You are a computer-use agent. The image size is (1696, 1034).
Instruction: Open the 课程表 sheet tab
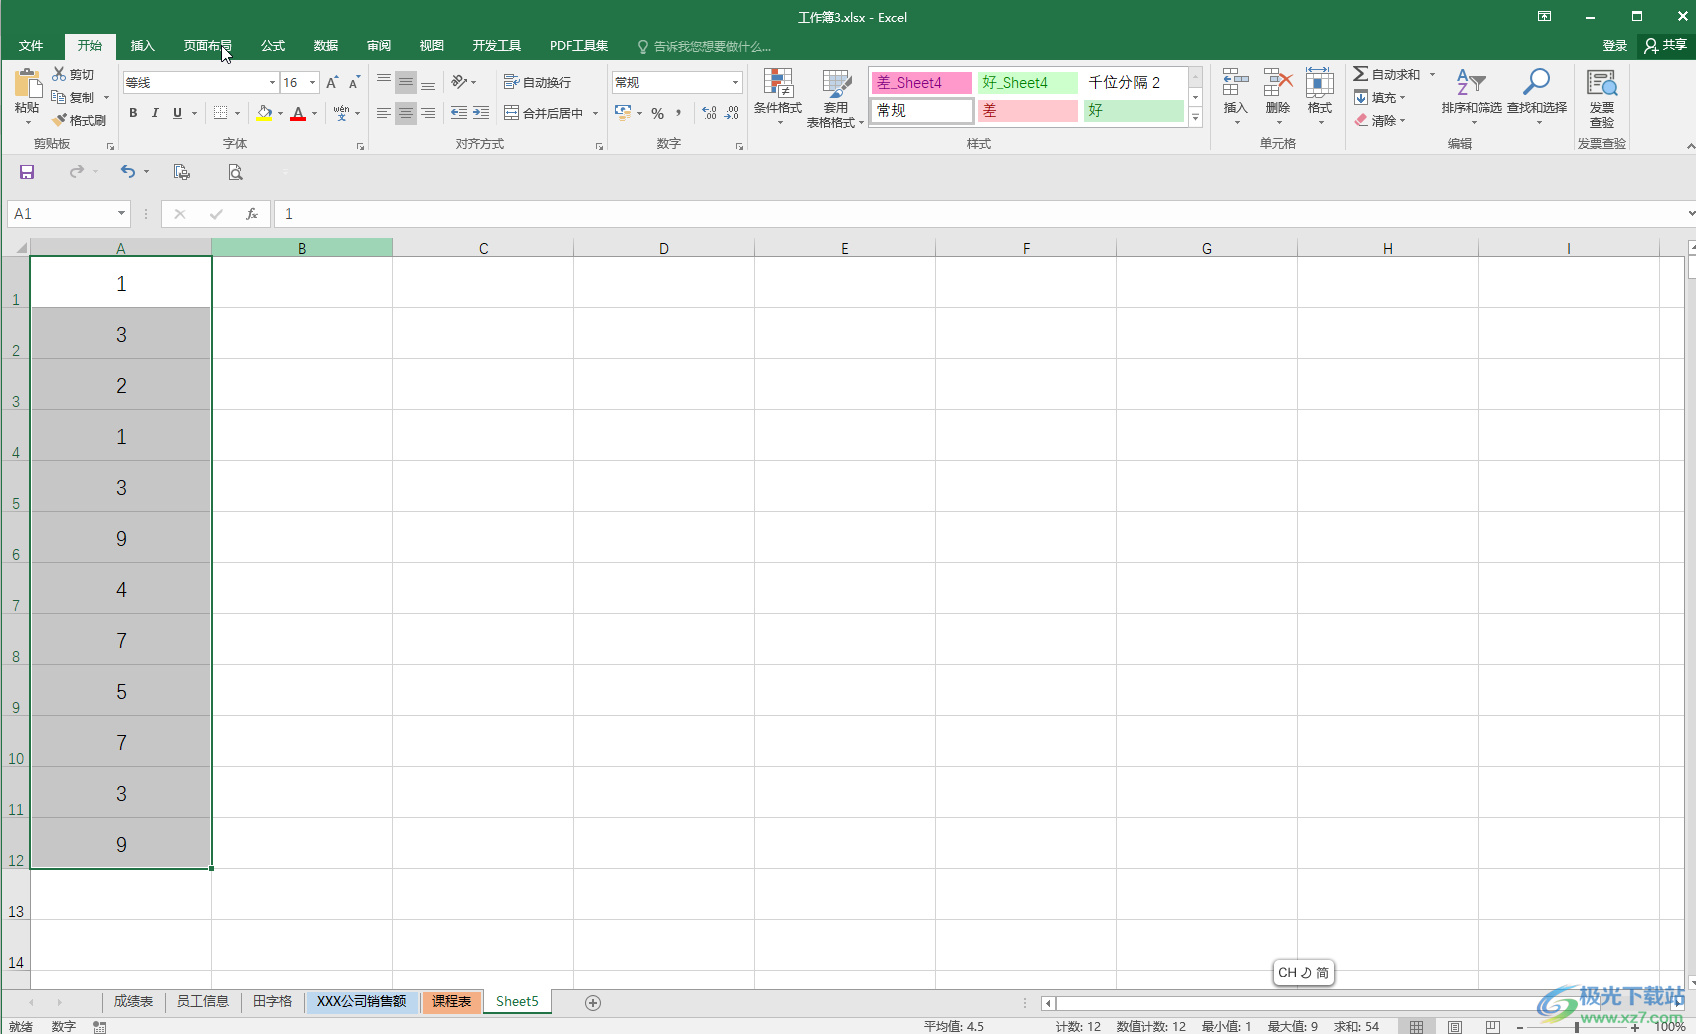point(451,1001)
